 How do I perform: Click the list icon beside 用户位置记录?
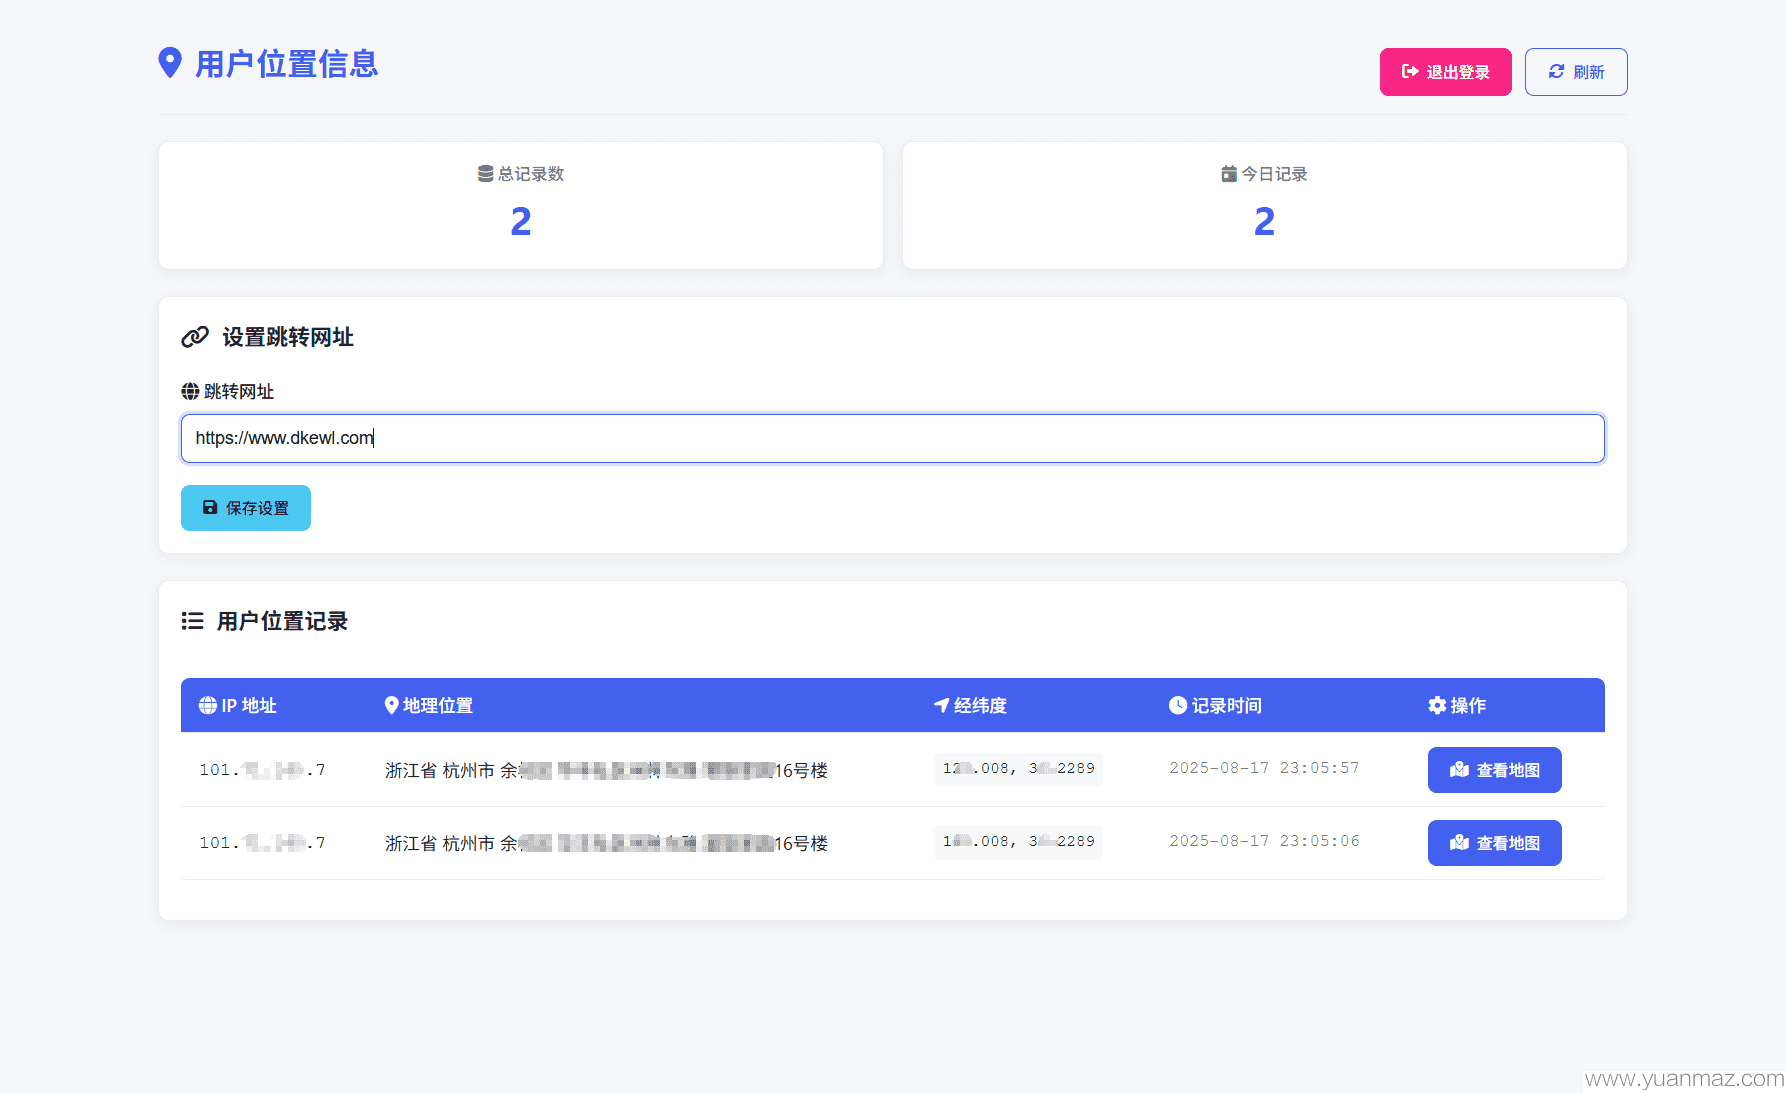click(x=193, y=621)
